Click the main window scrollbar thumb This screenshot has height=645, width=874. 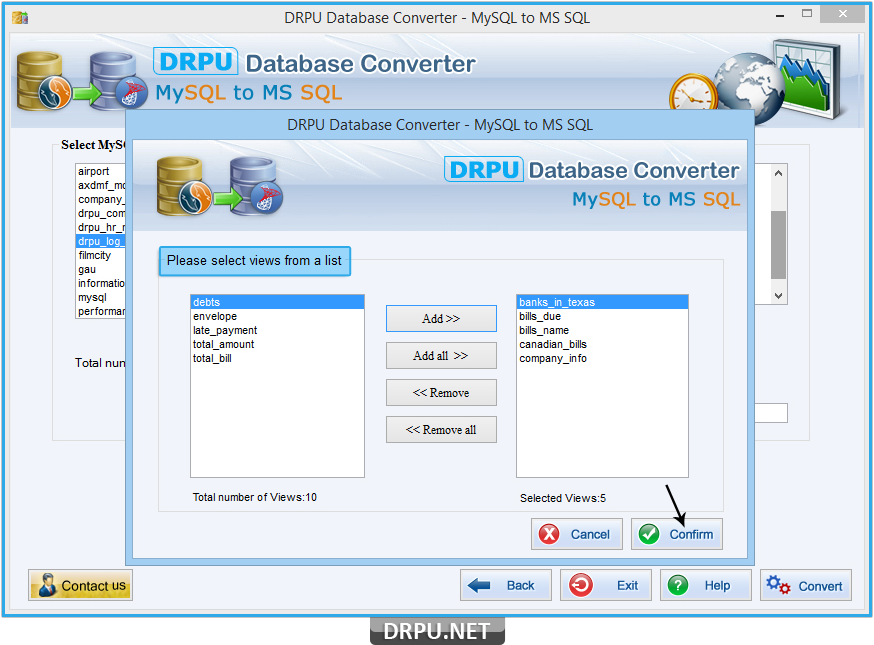coord(779,244)
